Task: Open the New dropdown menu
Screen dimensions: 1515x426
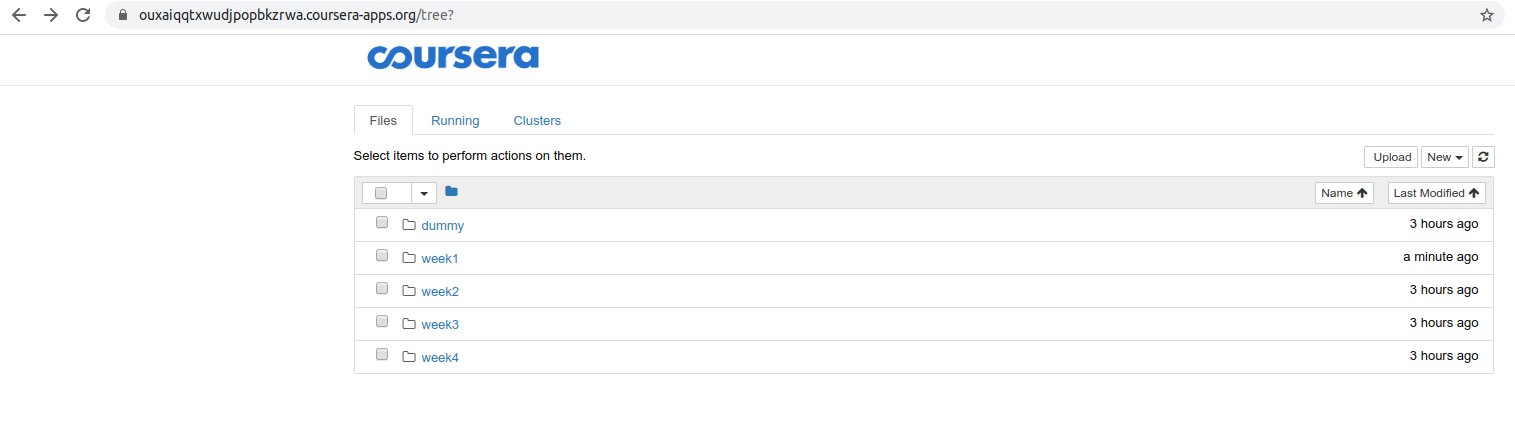Action: 1444,157
